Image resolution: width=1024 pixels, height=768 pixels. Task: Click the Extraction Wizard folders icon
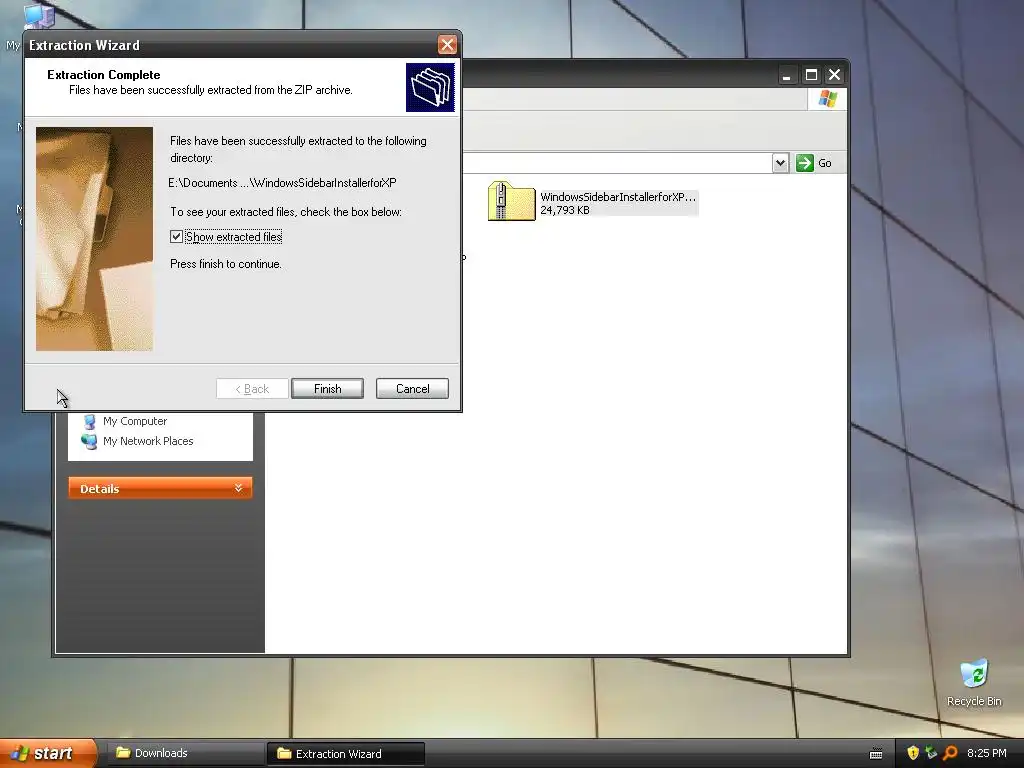(x=430, y=88)
